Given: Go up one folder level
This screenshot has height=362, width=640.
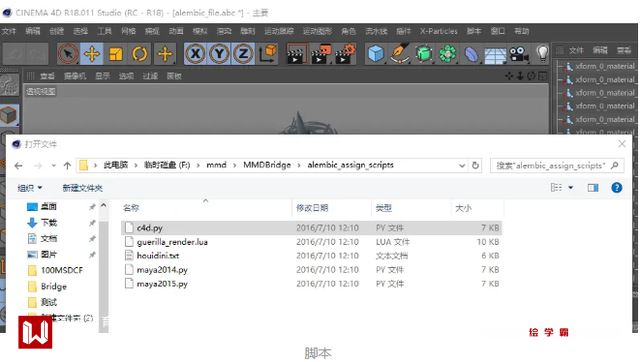Looking at the screenshot, I should [x=67, y=165].
